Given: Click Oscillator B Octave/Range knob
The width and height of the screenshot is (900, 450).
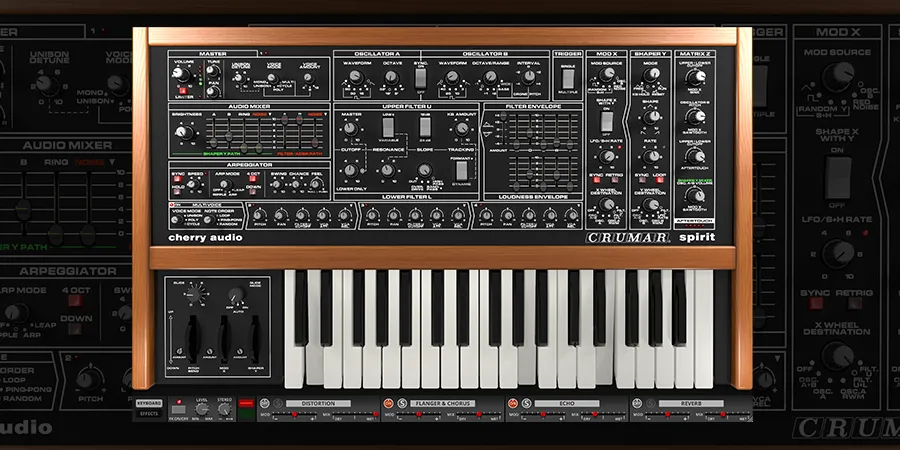Looking at the screenshot, I should coord(490,76).
